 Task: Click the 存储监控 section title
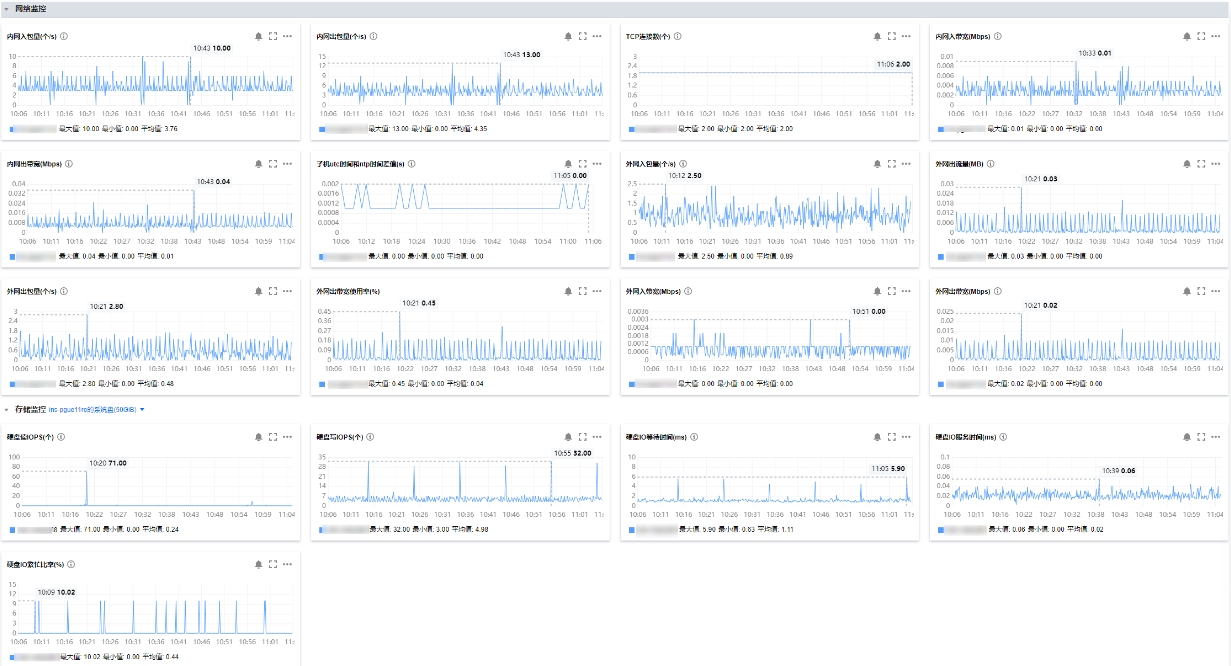pos(30,409)
